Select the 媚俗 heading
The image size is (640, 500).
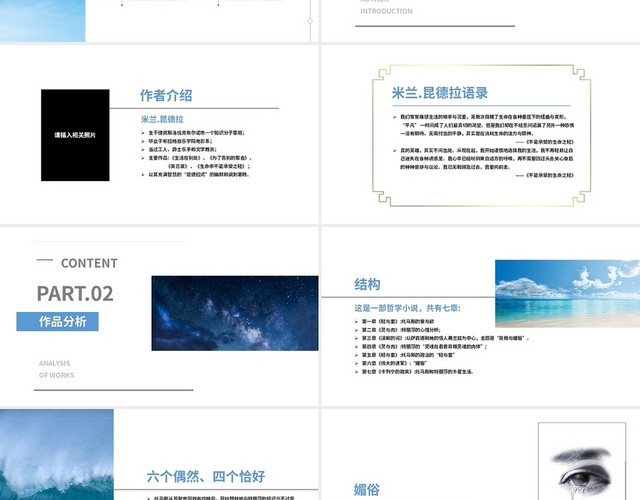click(x=367, y=489)
